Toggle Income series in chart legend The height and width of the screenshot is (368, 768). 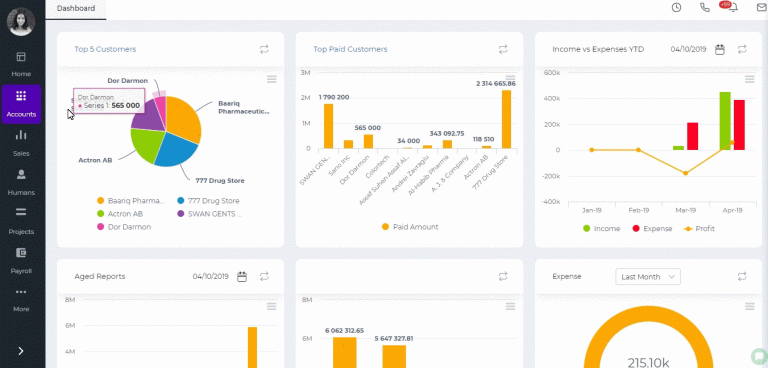[601, 228]
